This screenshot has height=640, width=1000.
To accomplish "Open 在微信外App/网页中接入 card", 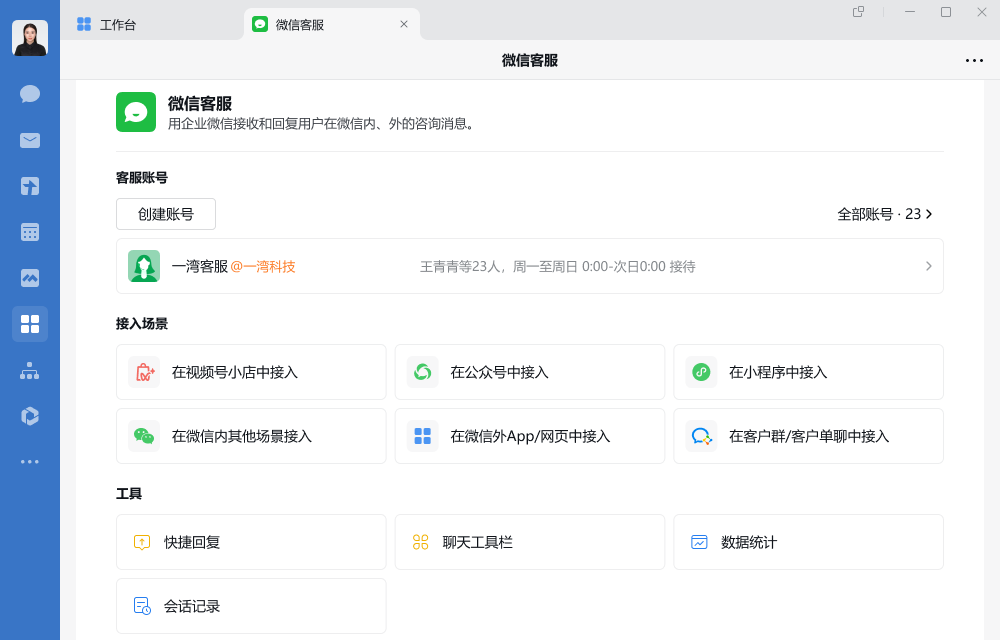I will tap(530, 436).
